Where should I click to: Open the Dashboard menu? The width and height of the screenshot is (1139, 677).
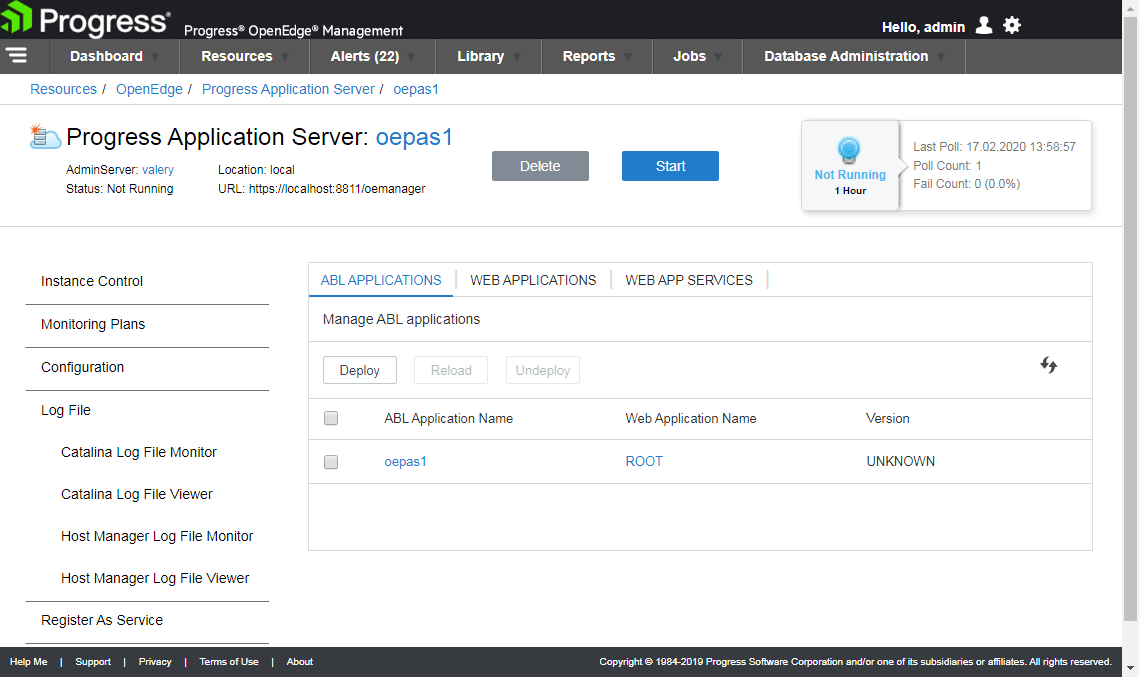pyautogui.click(x=106, y=56)
